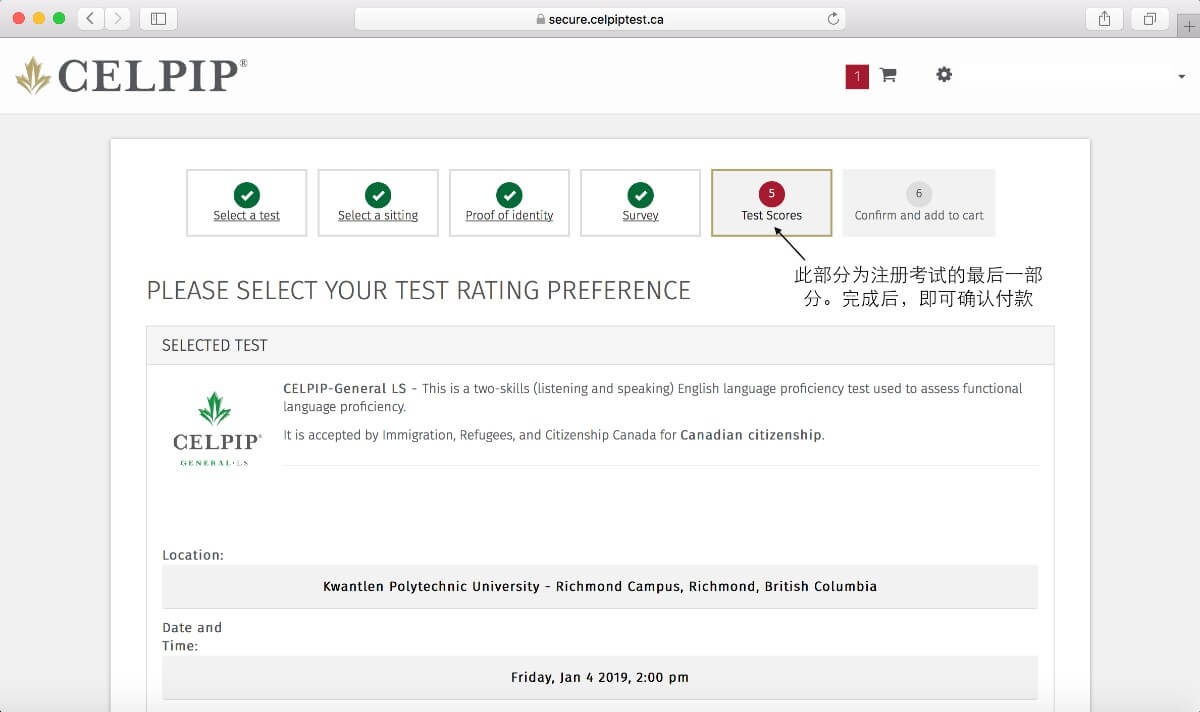Open settings gear icon
Viewport: 1200px width, 712px height.
click(944, 74)
